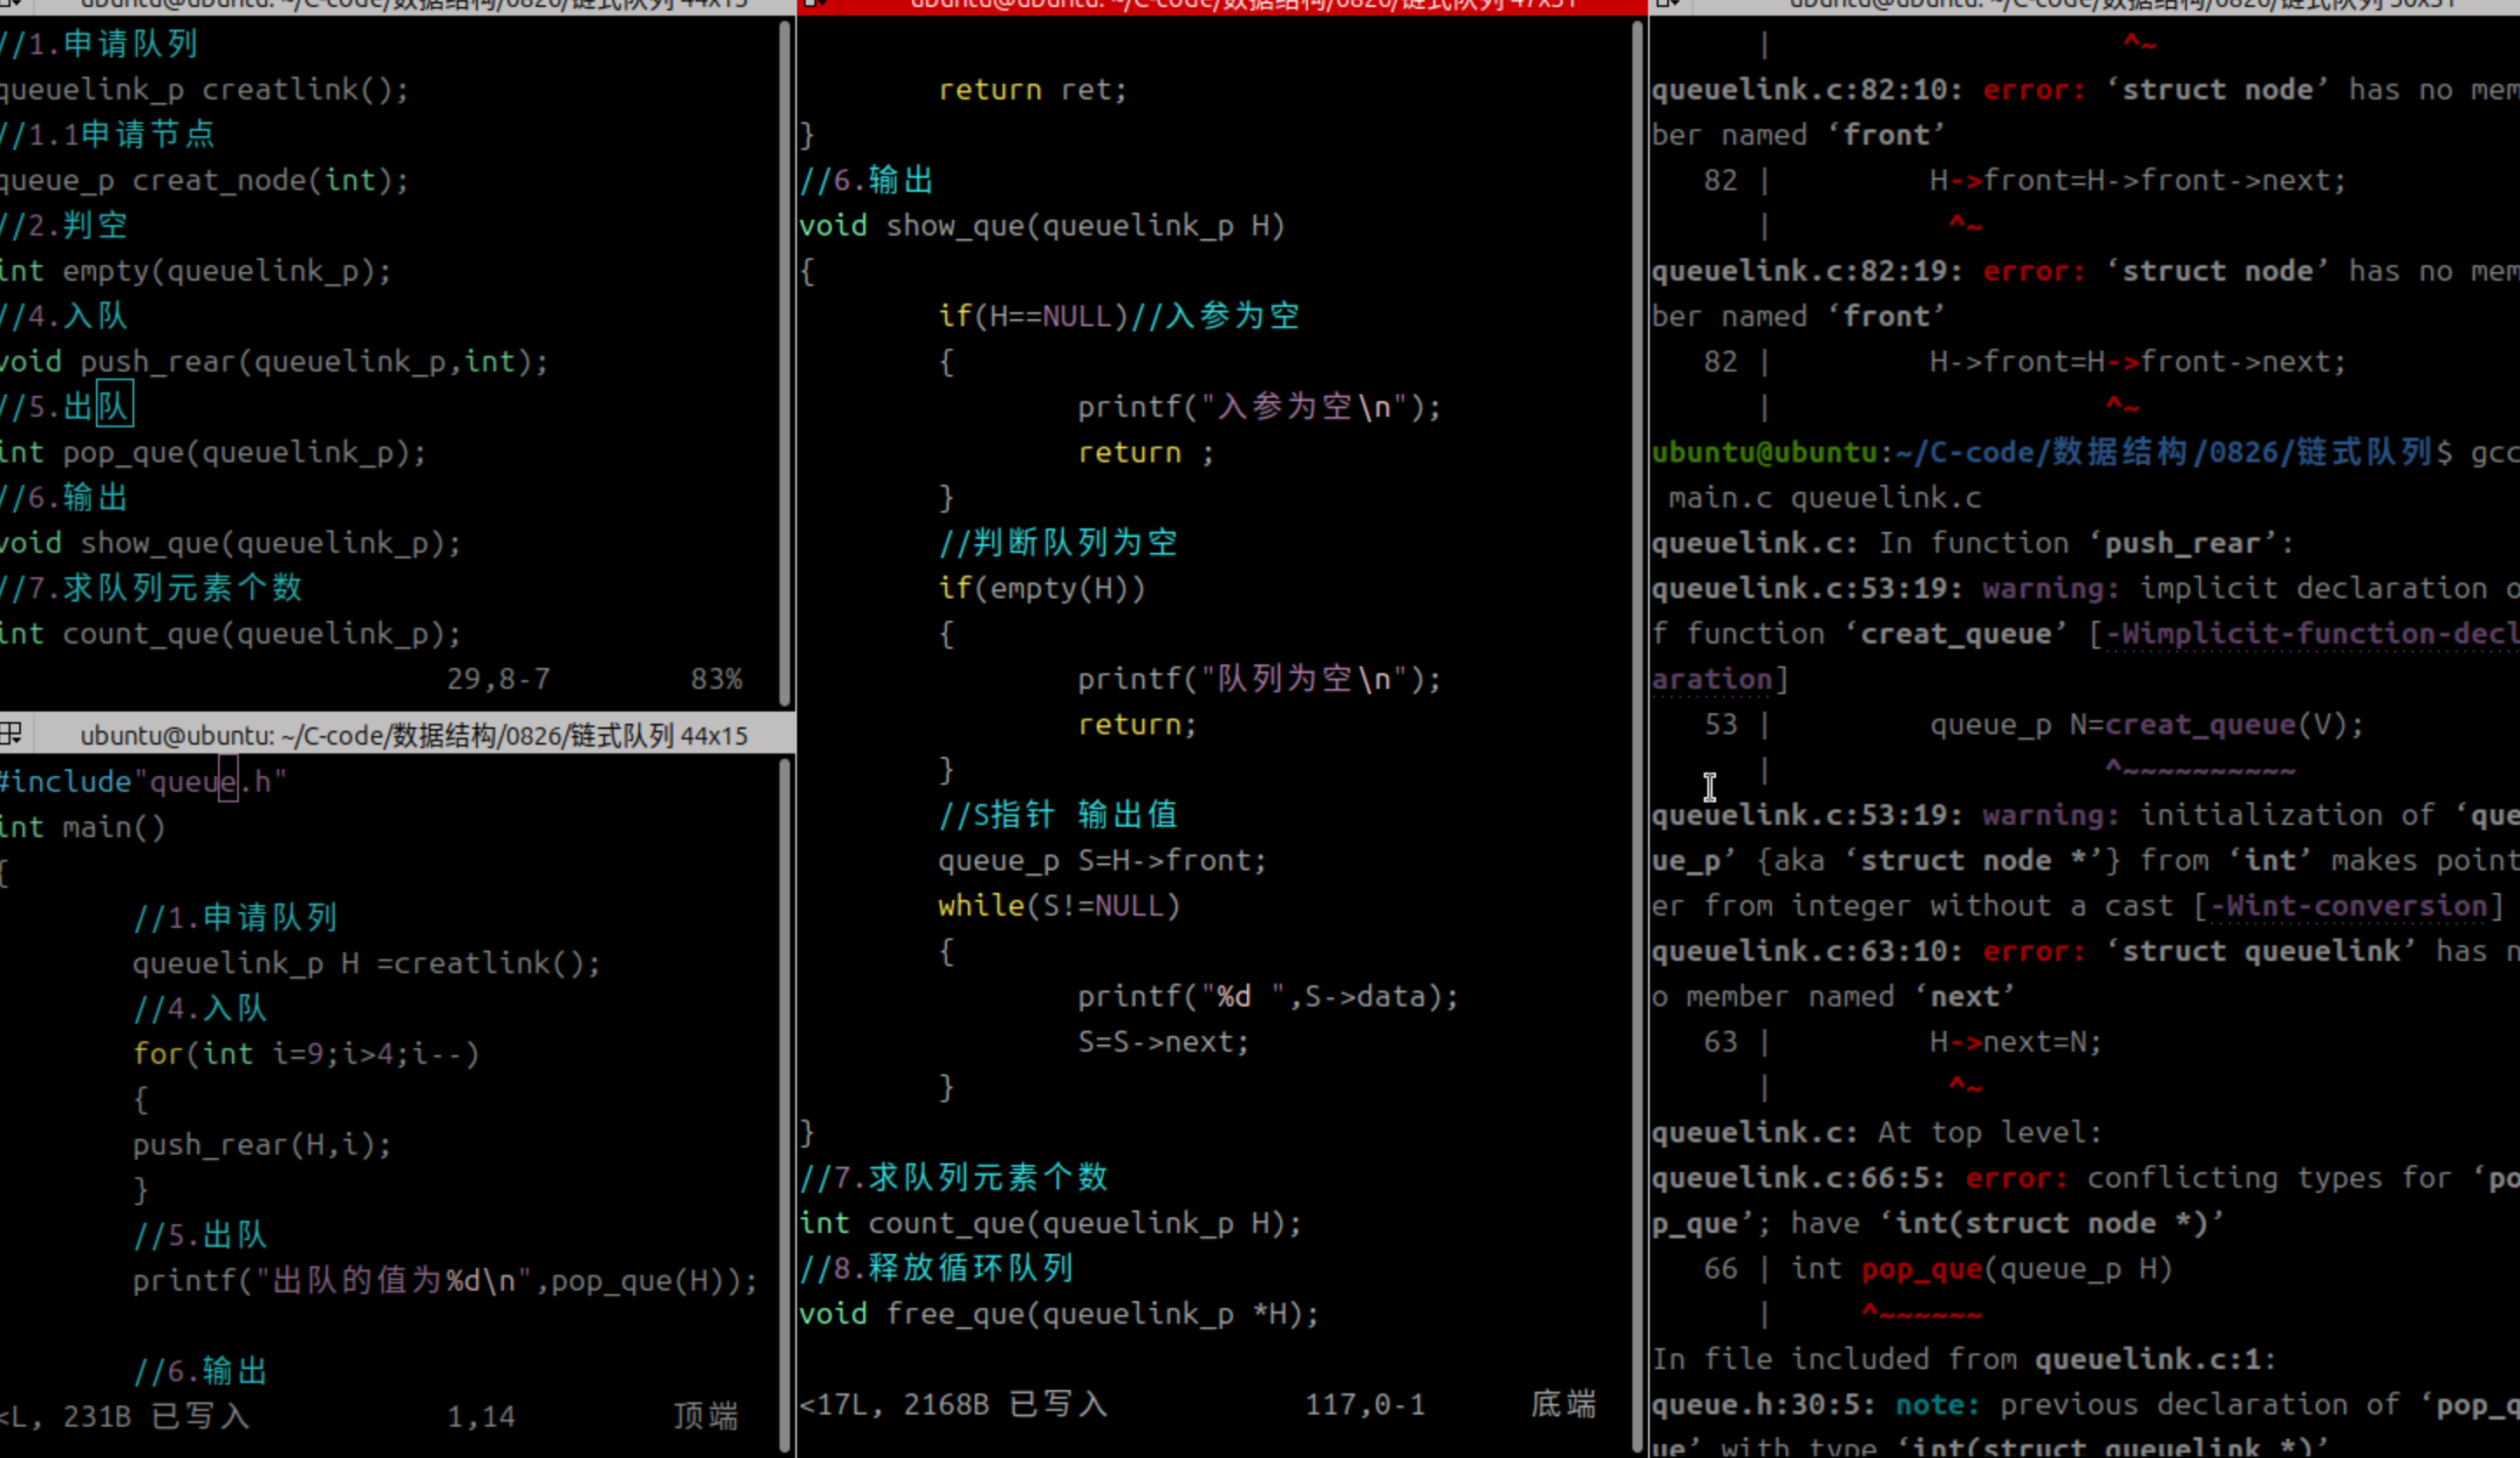Click '231B 已写入' status message
This screenshot has width=2520, height=1458.
156,1416
